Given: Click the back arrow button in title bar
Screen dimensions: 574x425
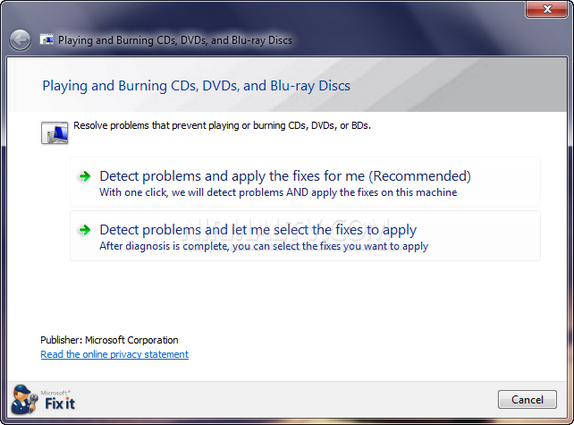Looking at the screenshot, I should click(20, 40).
